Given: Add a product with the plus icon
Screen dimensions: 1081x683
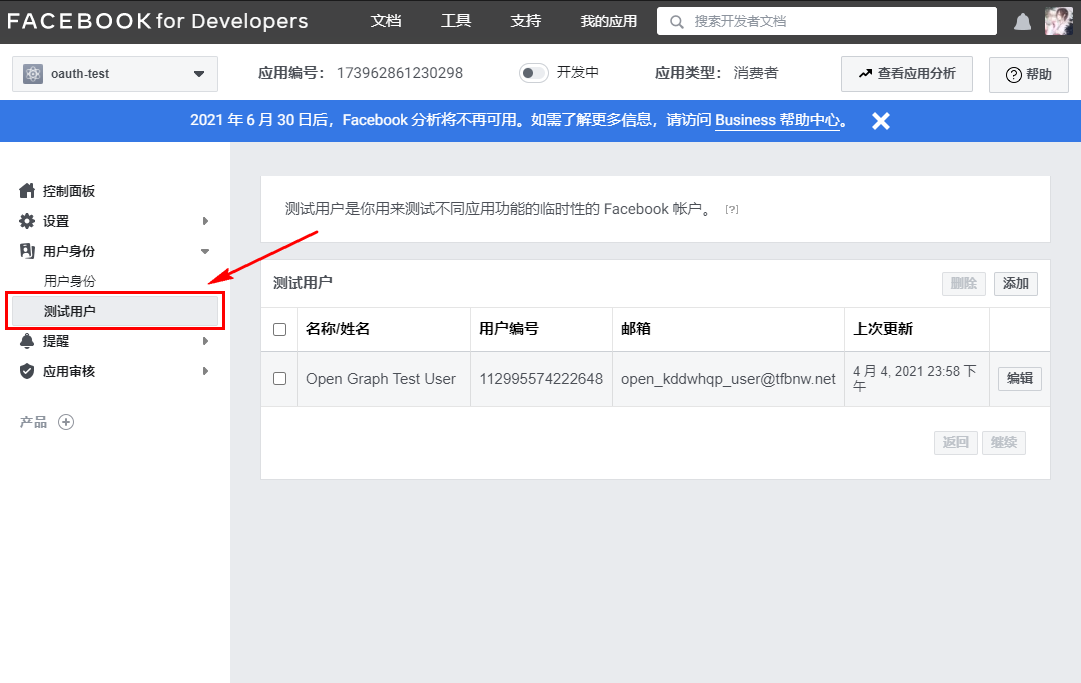Looking at the screenshot, I should click(66, 422).
